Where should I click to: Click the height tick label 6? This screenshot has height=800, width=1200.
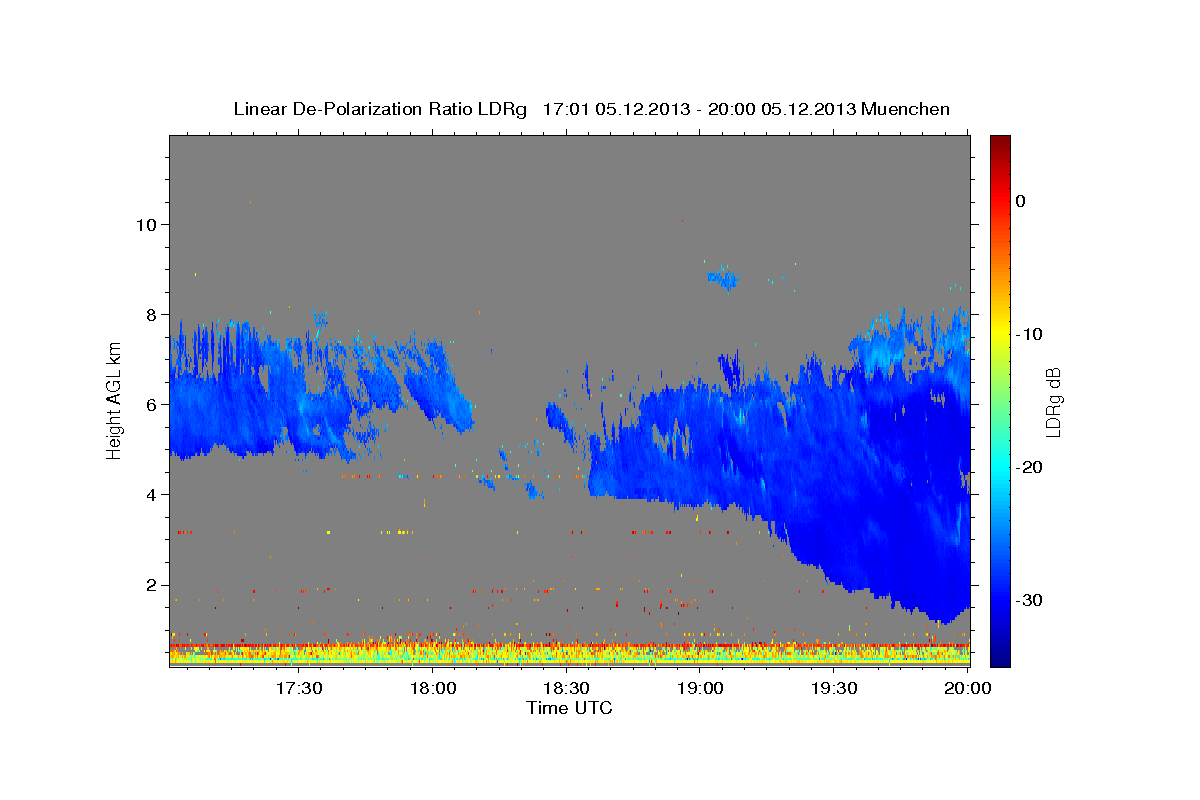coord(150,404)
